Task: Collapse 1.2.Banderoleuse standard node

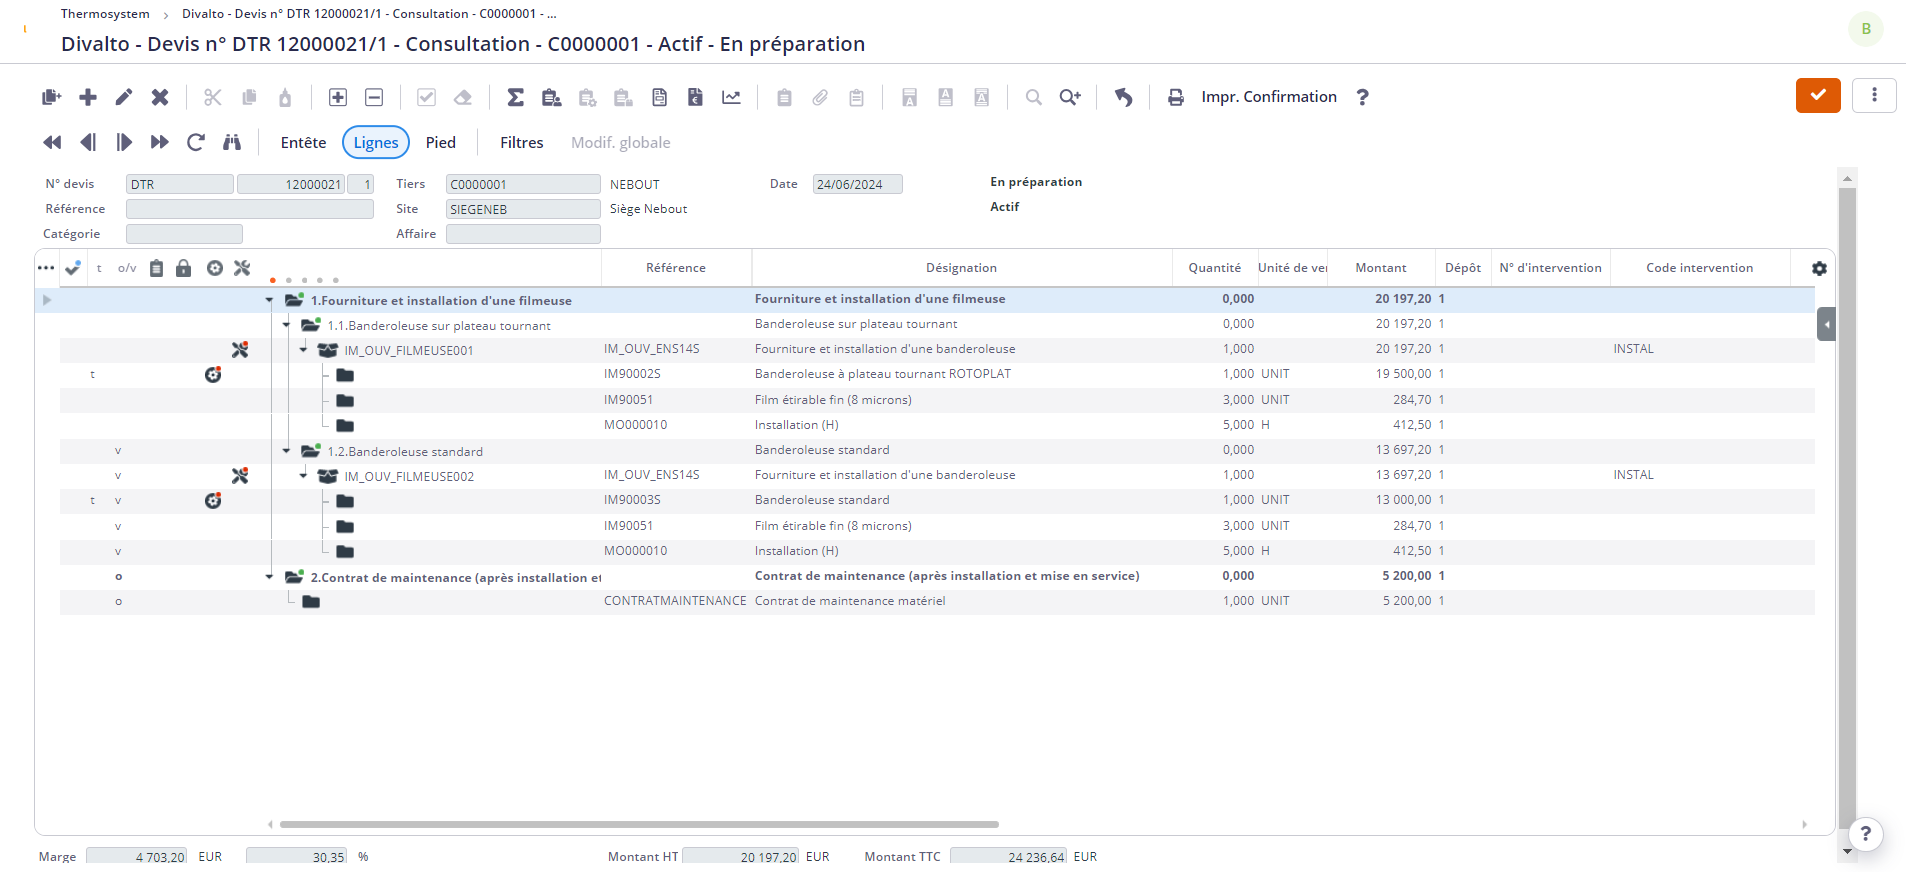Action: point(286,451)
